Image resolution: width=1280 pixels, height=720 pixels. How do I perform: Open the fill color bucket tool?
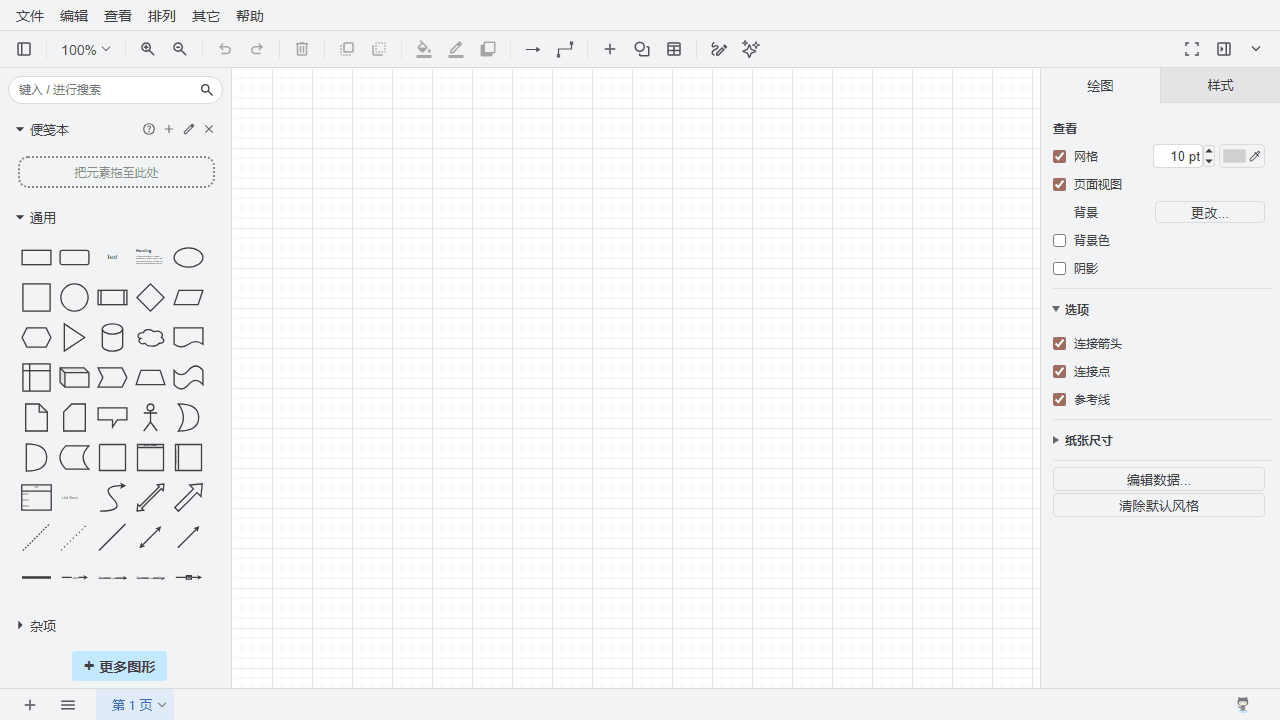[424, 49]
